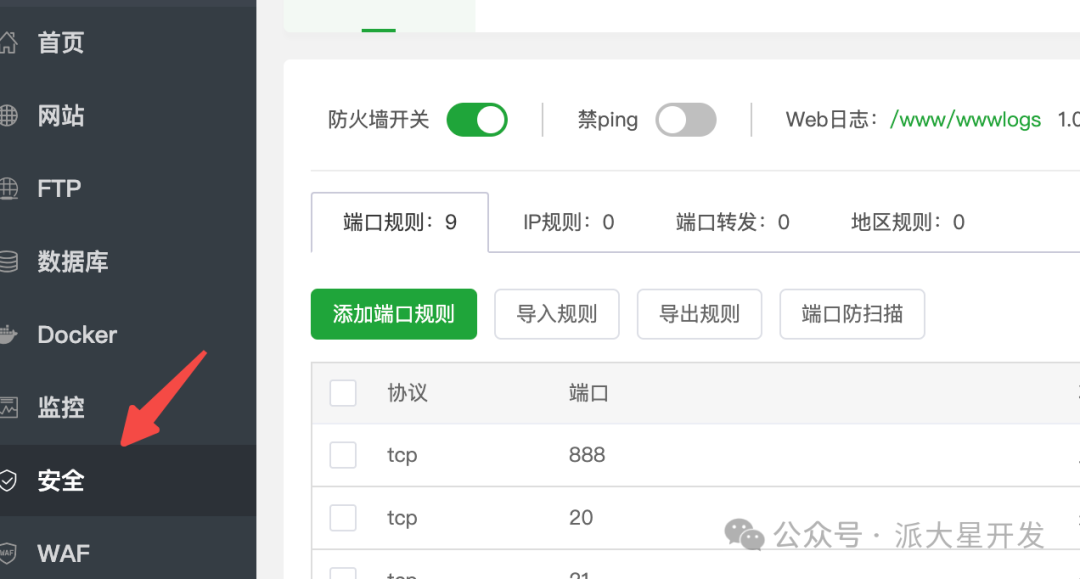The height and width of the screenshot is (579, 1080).
Task: Click the Docker whale icon
Action: pyautogui.click(x=8, y=335)
